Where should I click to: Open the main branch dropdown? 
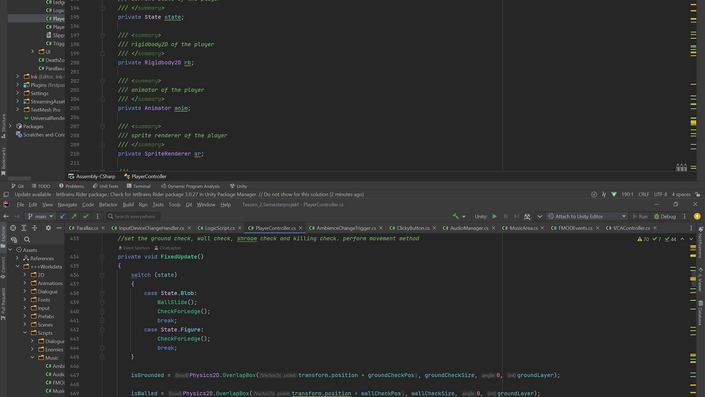tap(40, 216)
